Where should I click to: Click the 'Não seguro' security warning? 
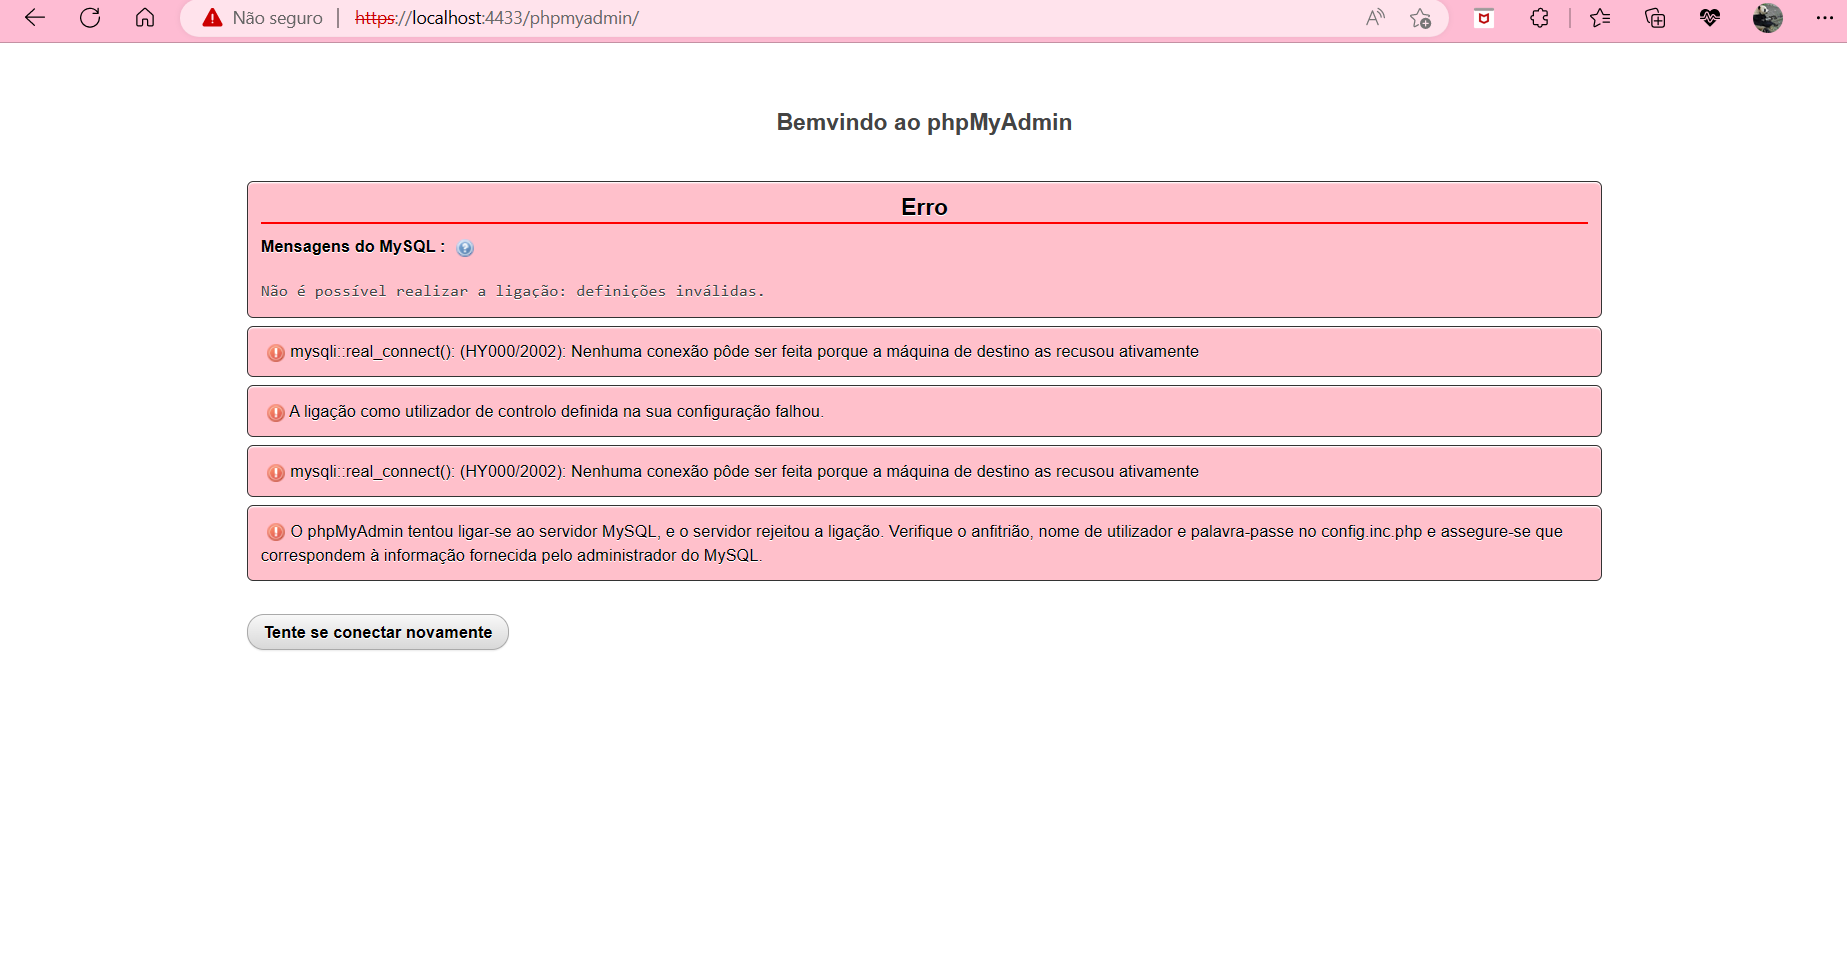[x=263, y=18]
